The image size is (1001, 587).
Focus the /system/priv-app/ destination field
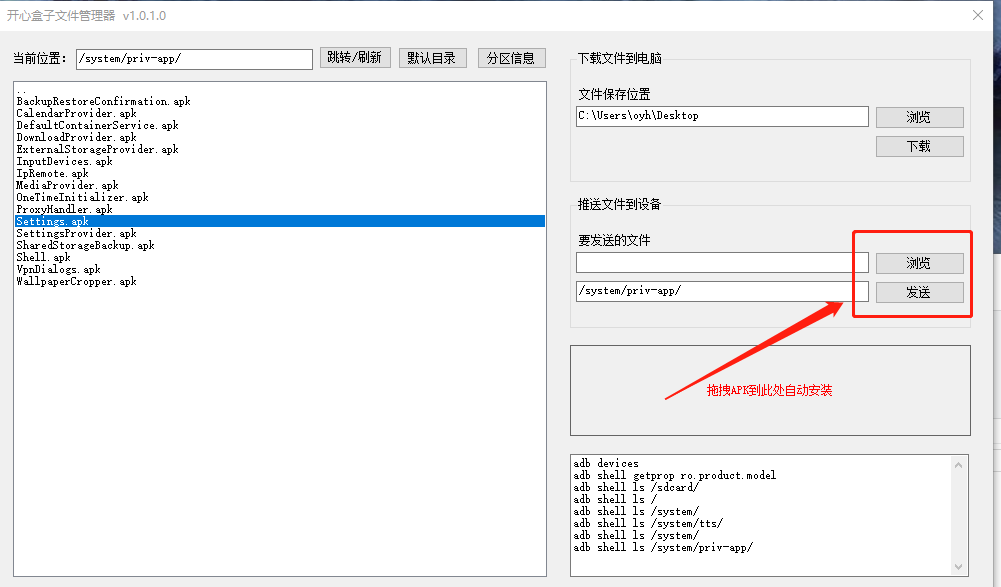pos(722,291)
